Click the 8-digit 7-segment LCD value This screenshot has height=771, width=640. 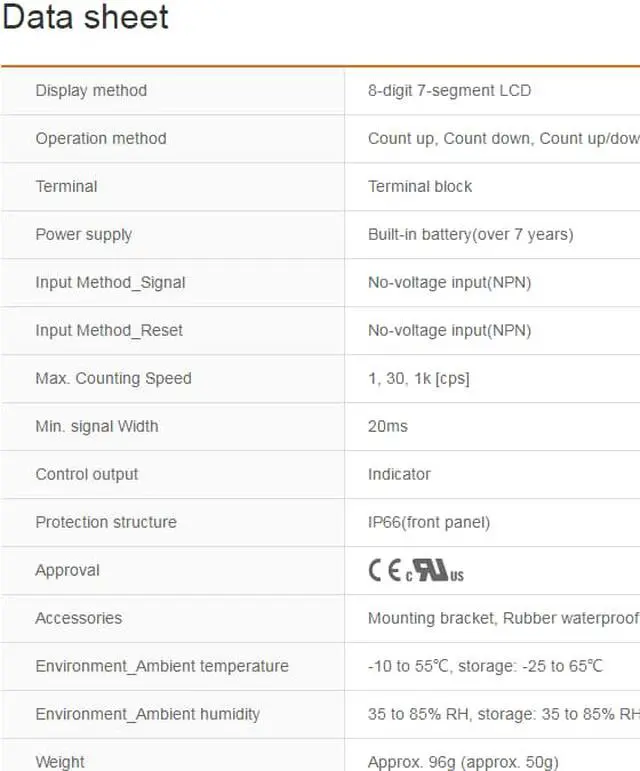(449, 90)
